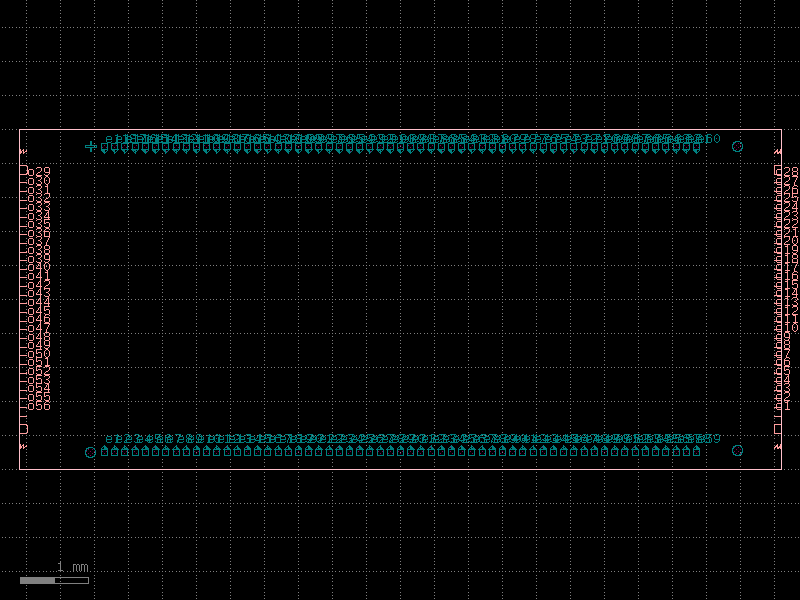The height and width of the screenshot is (600, 800).
Task: Select the leftmost pad in the bottom row
Action: coord(105,451)
